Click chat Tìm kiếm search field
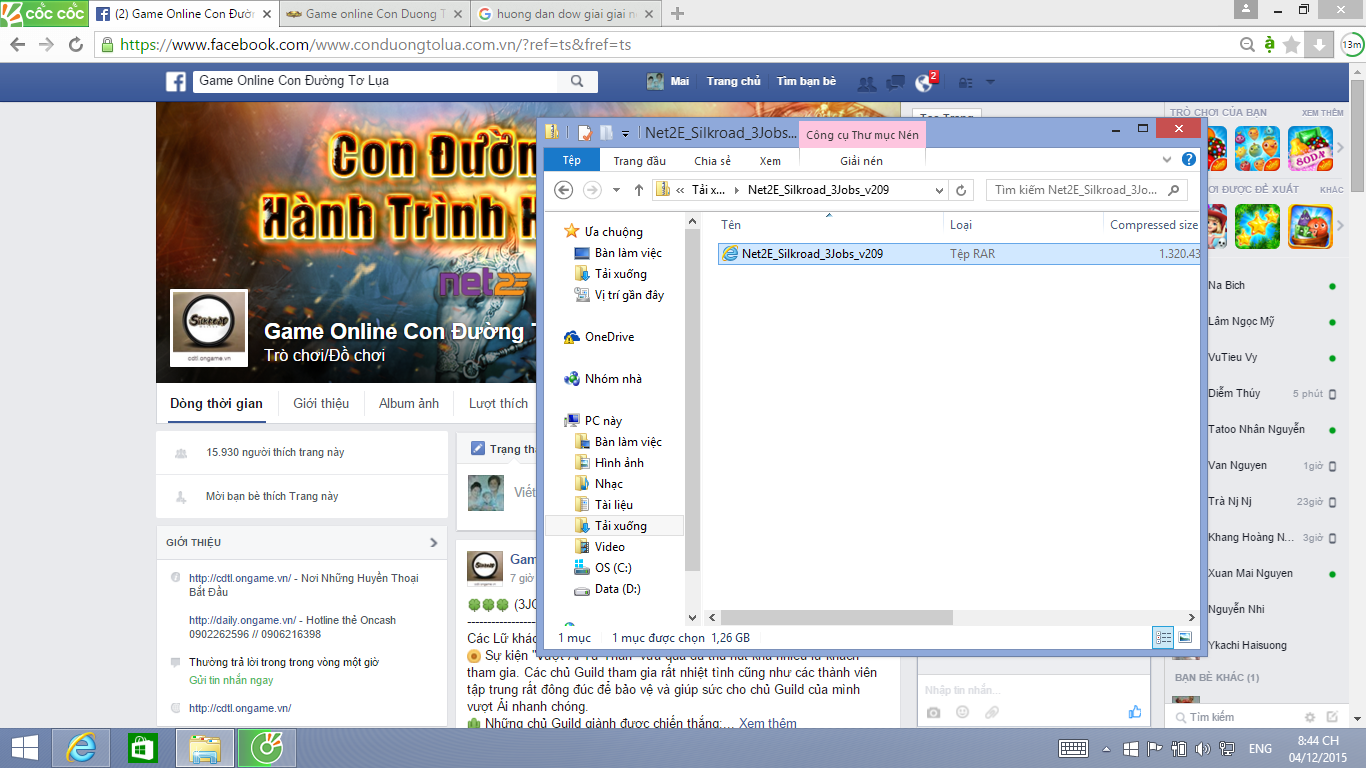Viewport: 1366px width, 768px height. [1235, 717]
